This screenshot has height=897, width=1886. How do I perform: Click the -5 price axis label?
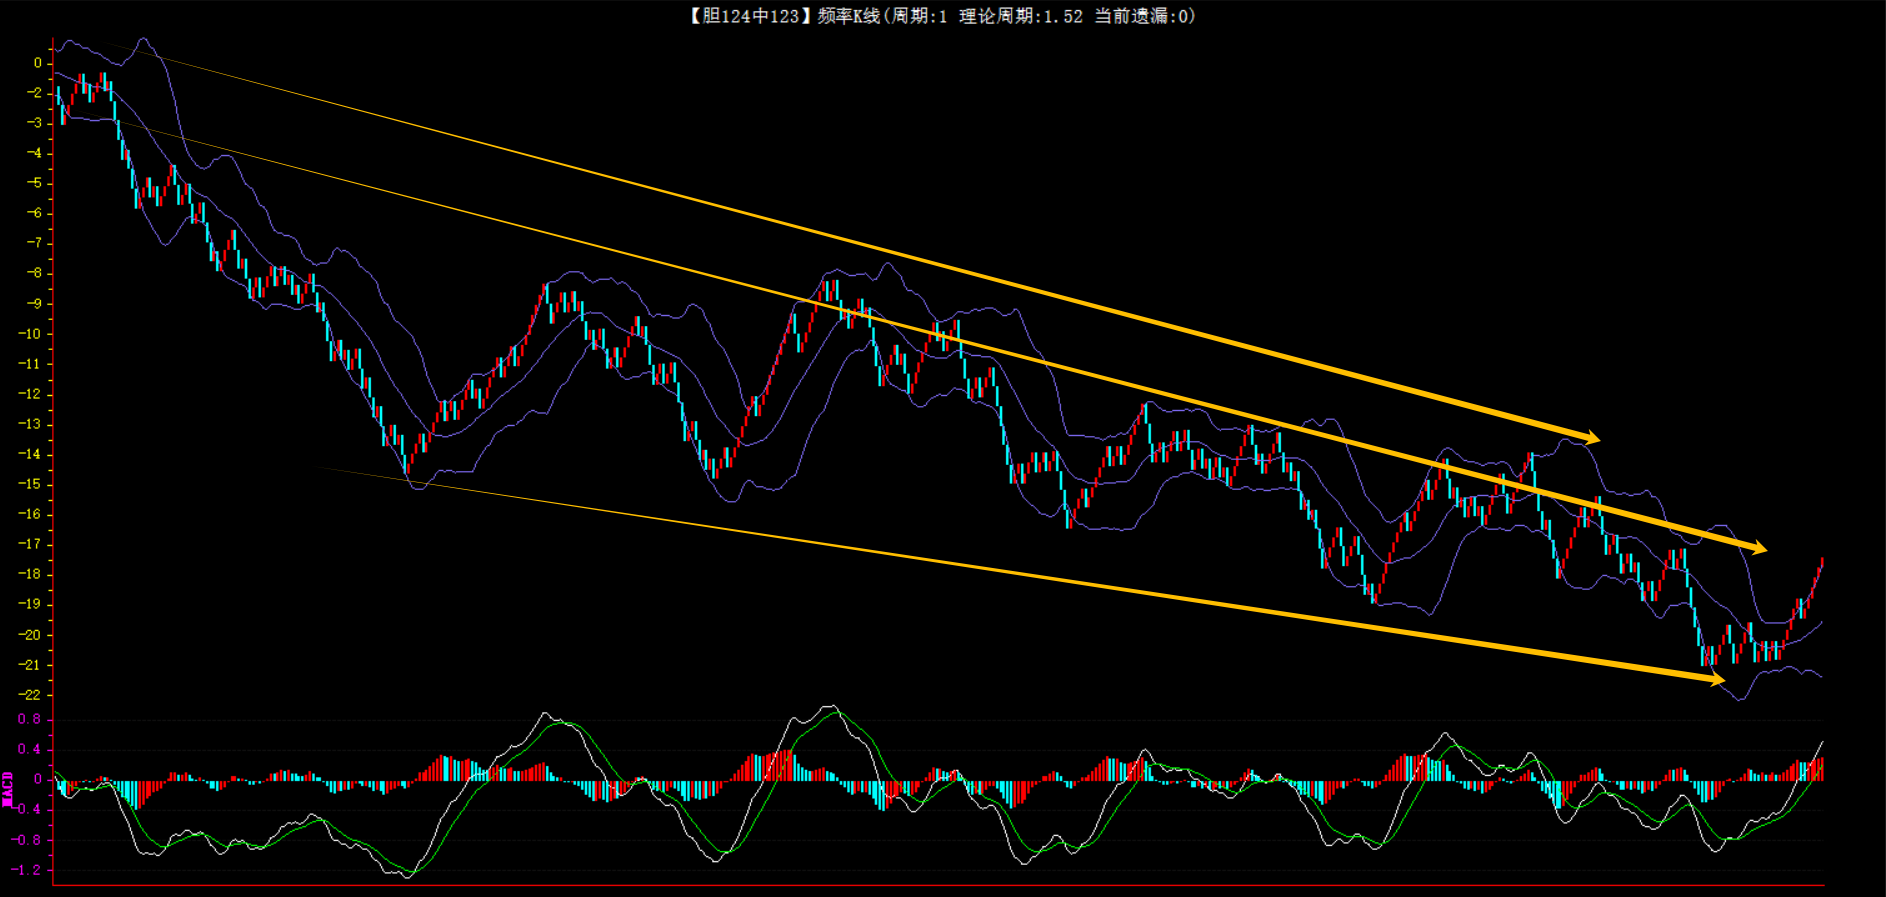pyautogui.click(x=34, y=183)
